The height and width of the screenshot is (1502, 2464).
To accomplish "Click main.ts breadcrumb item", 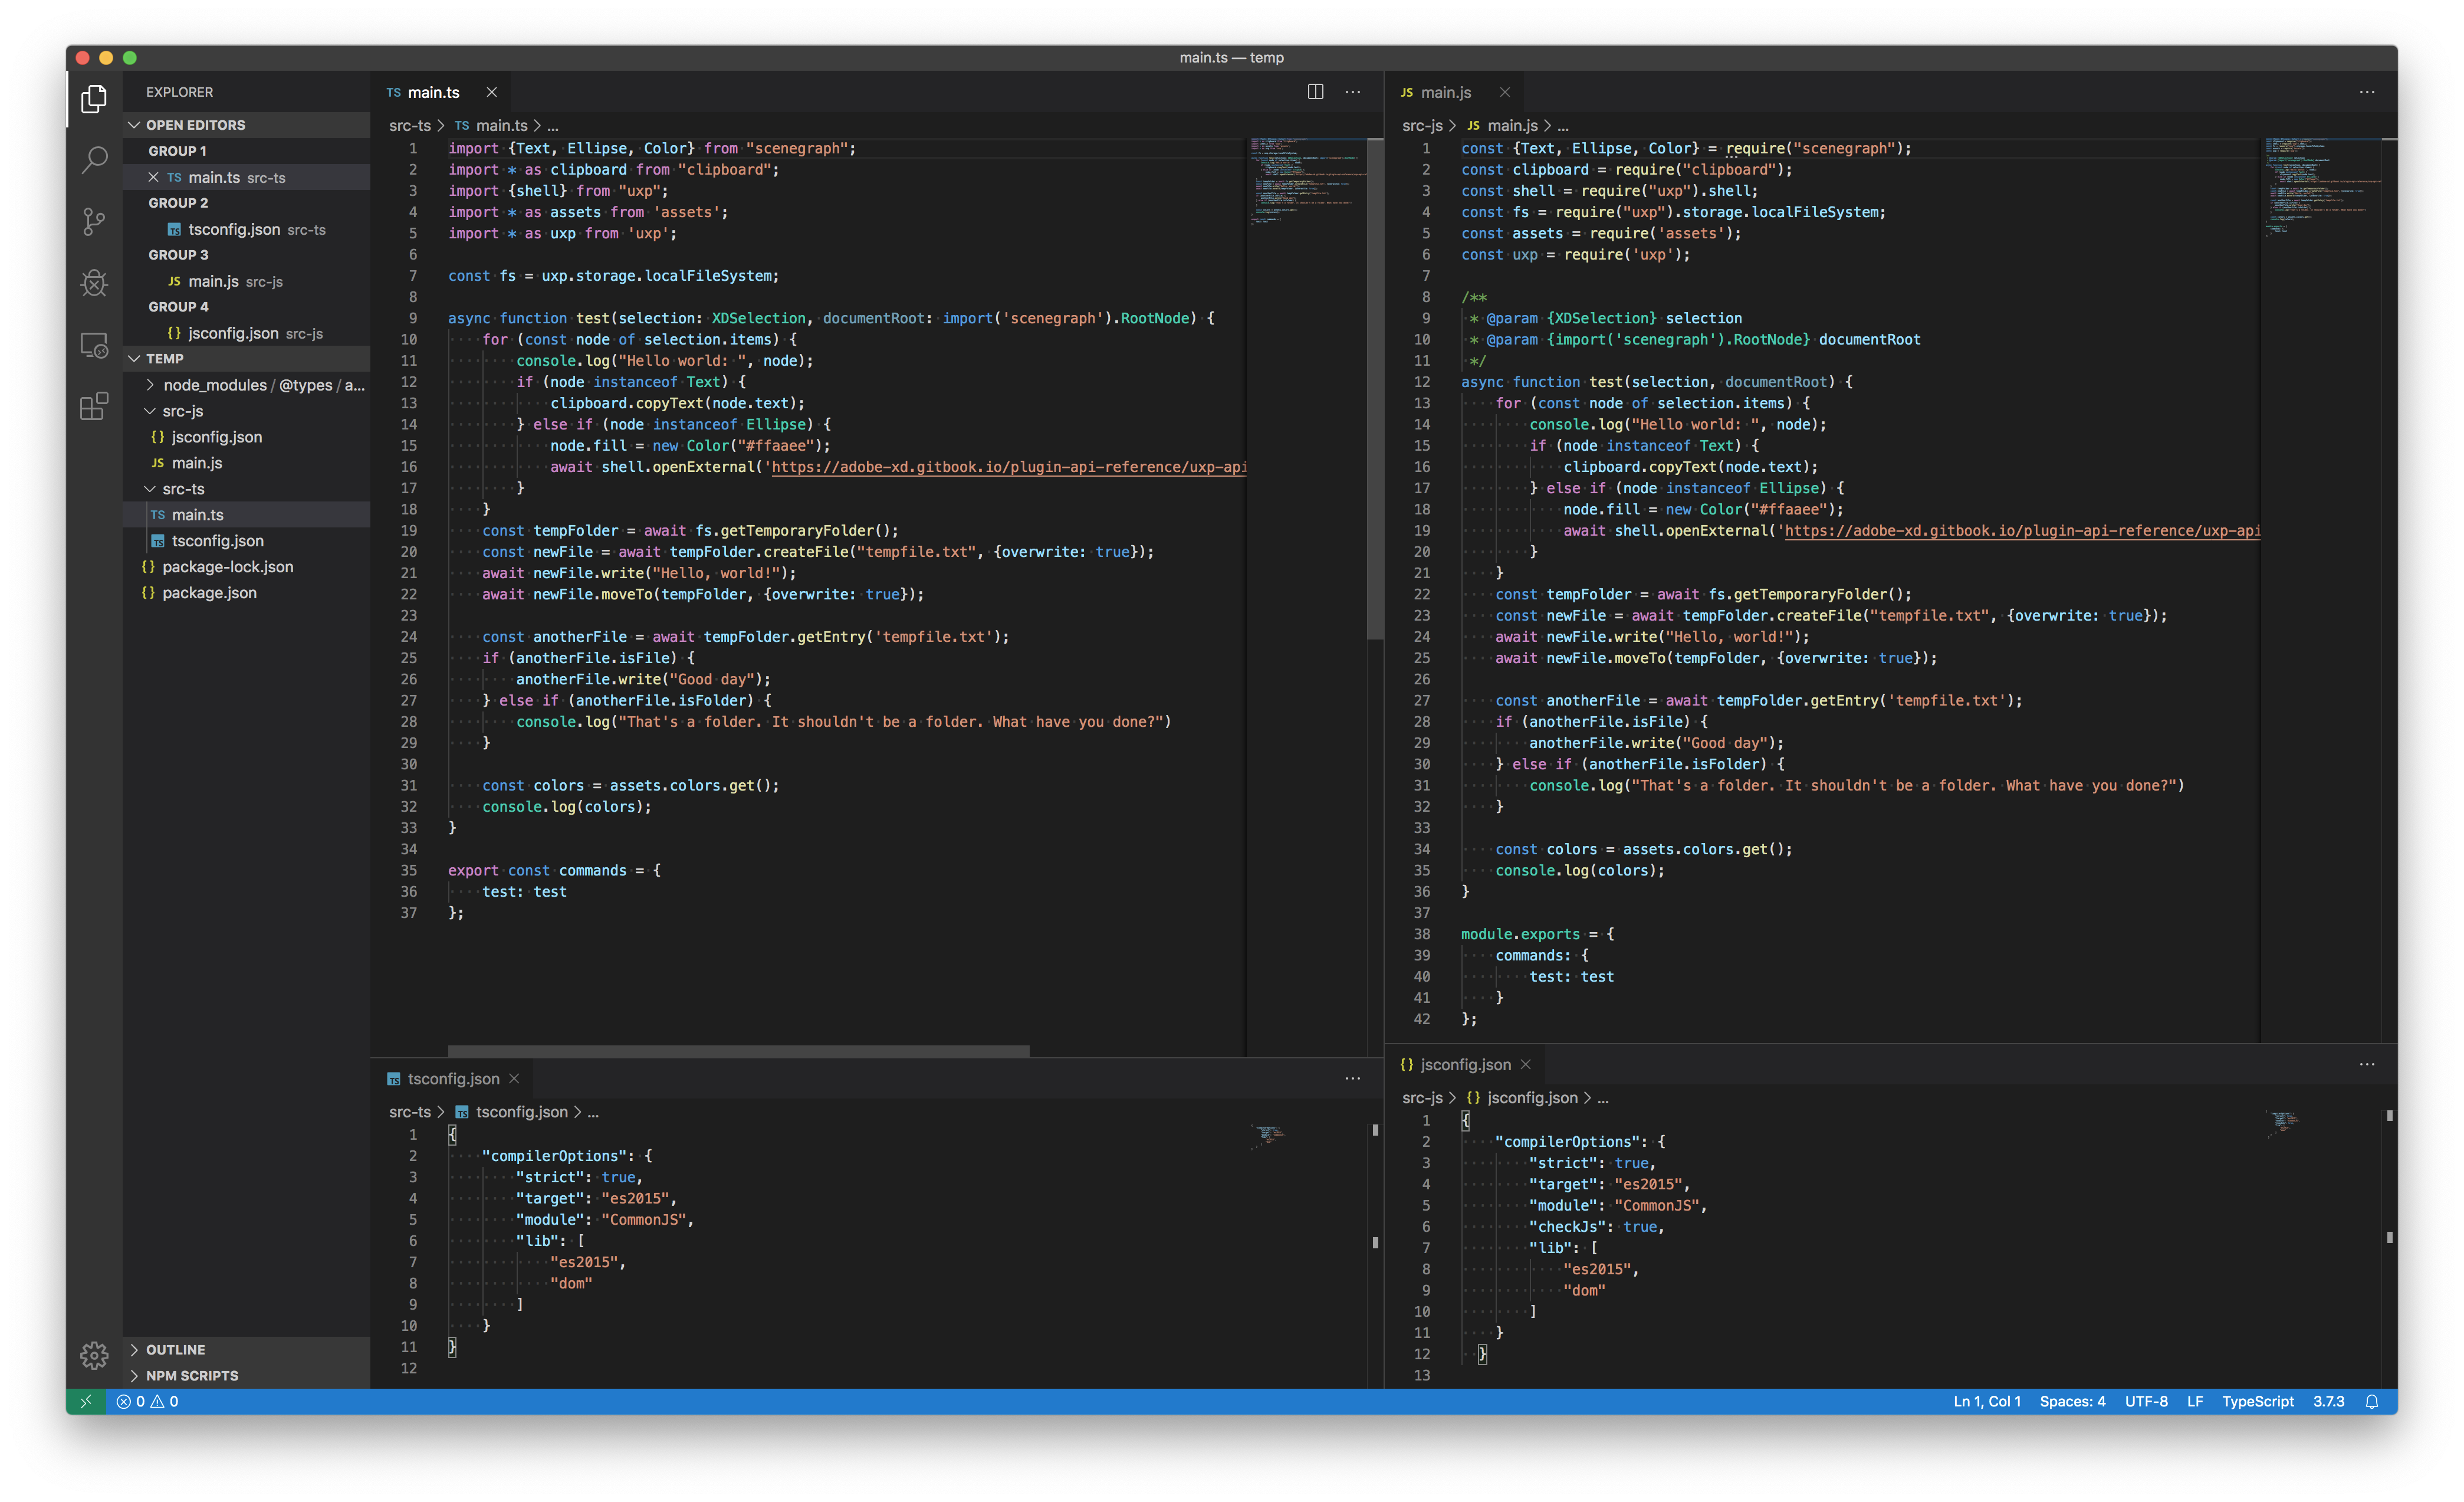I will [491, 125].
